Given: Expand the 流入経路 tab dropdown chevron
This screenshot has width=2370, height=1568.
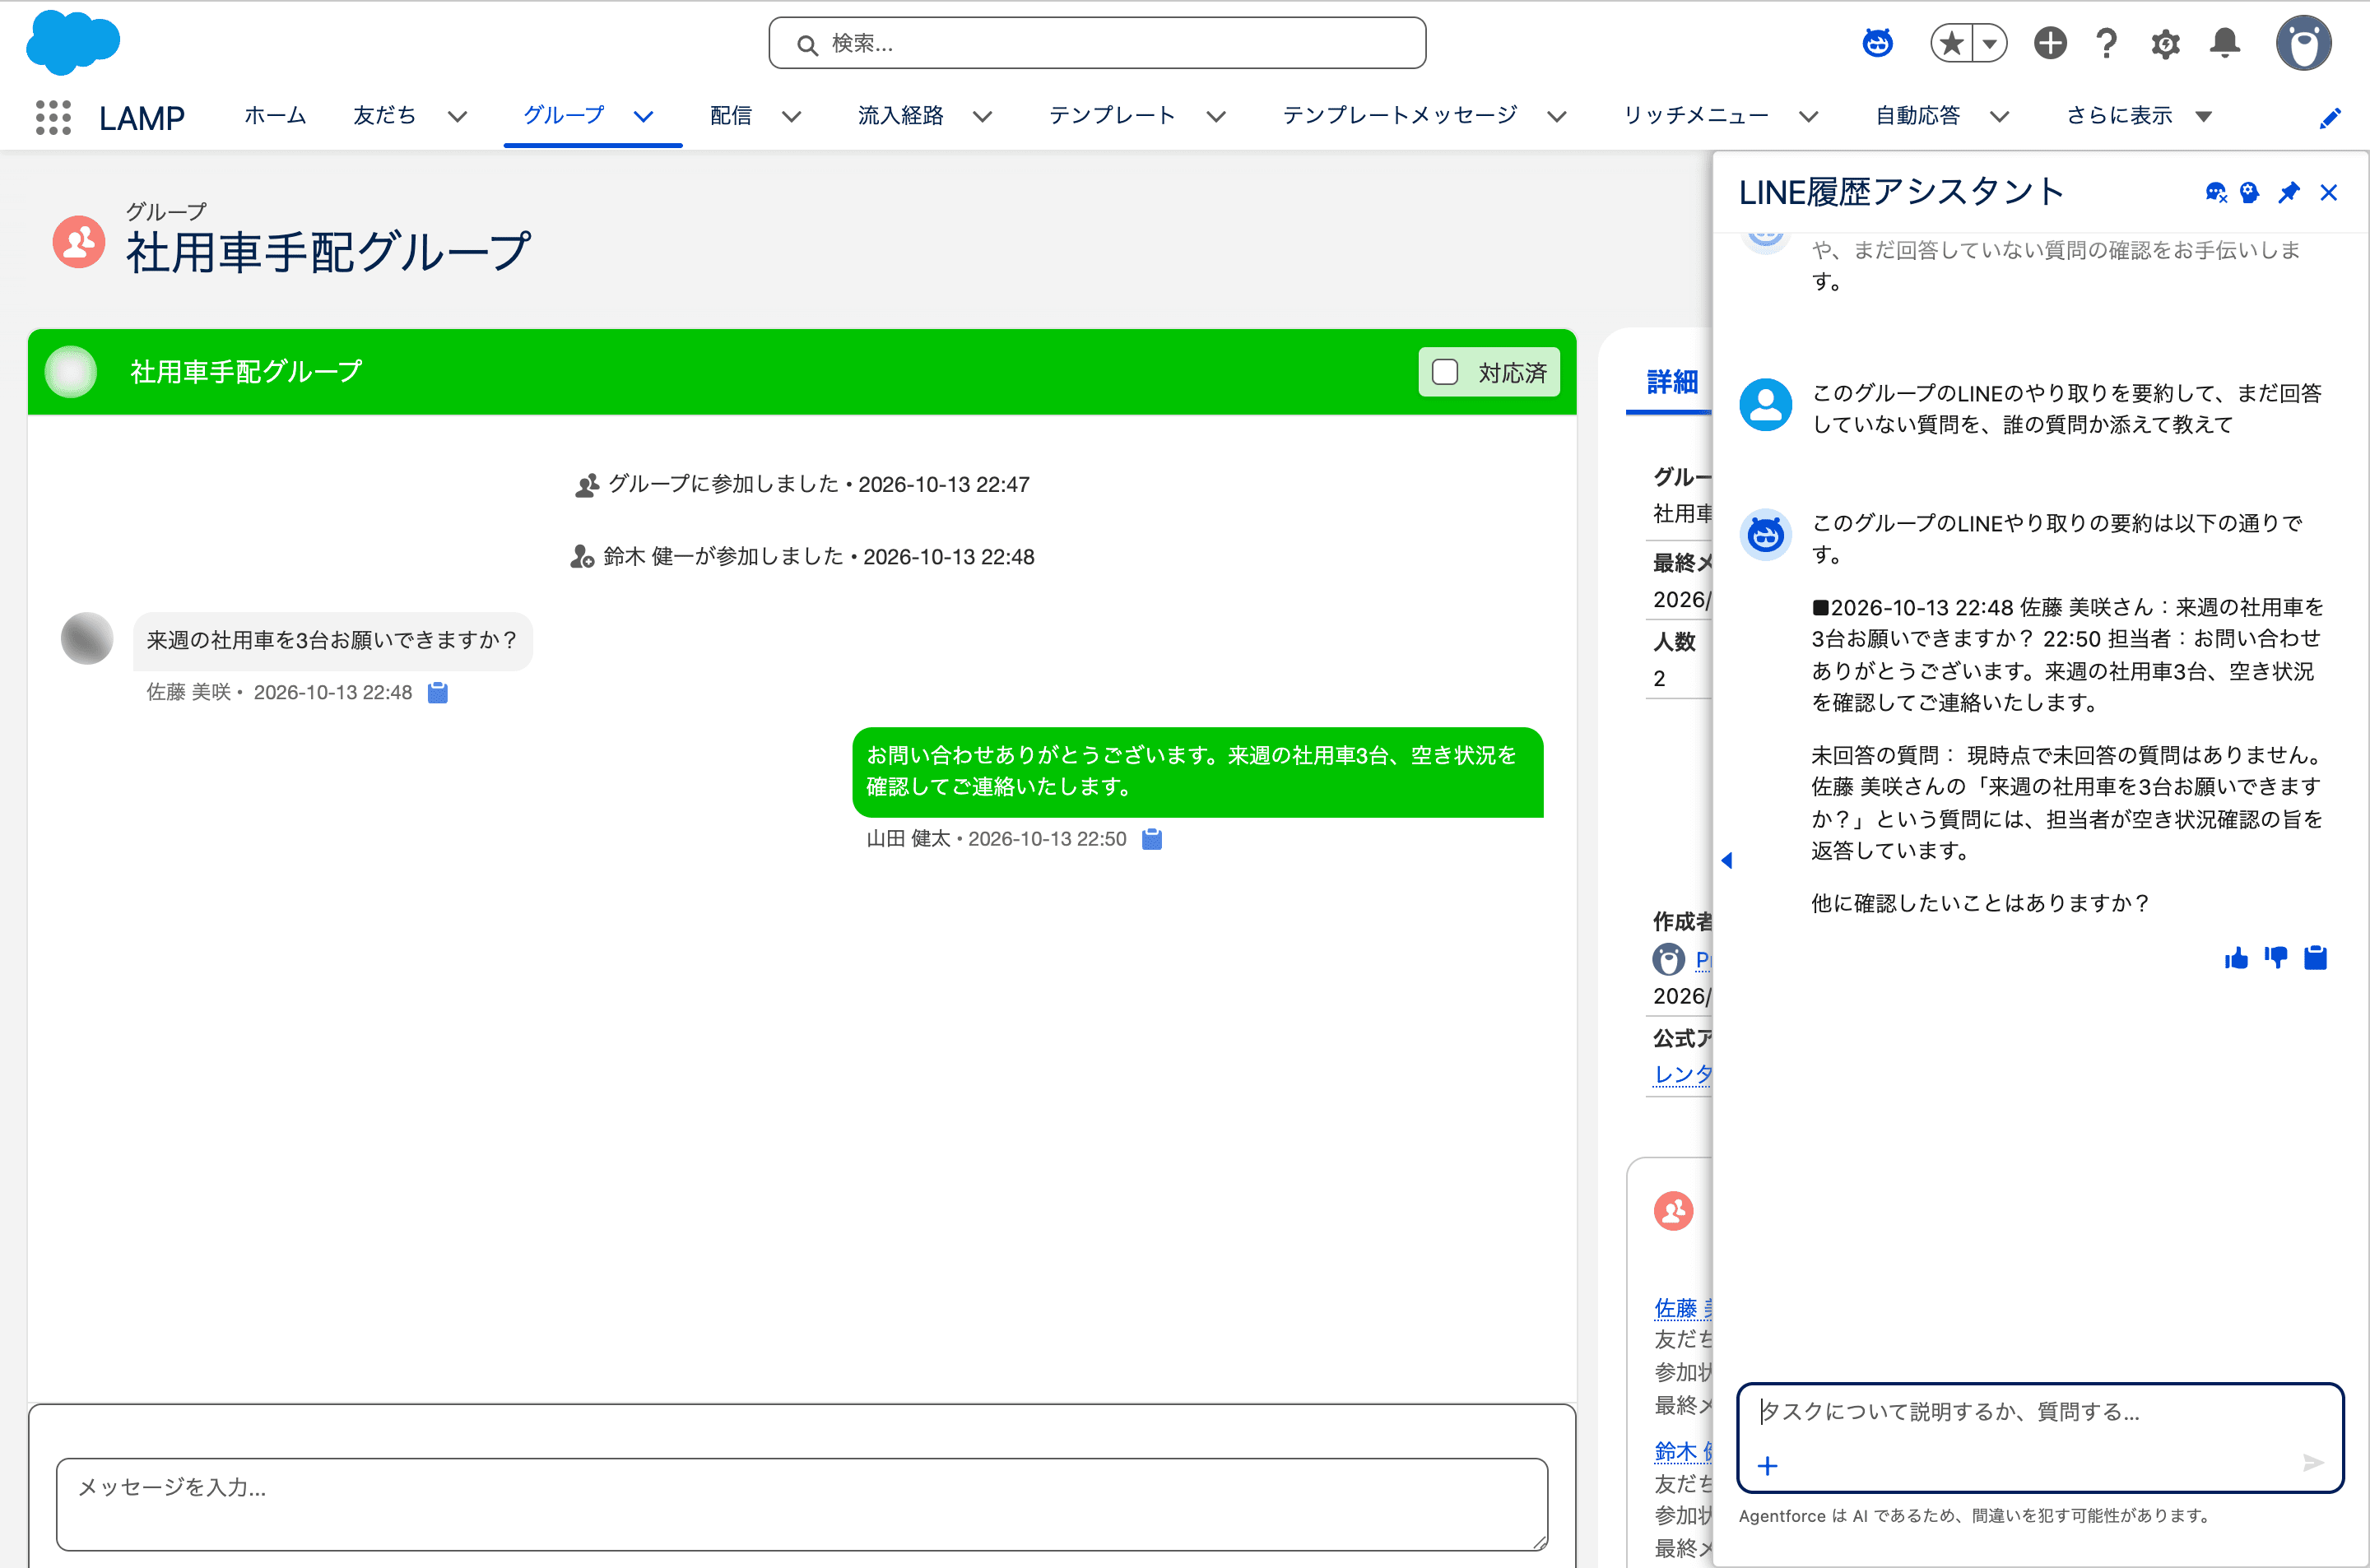Looking at the screenshot, I should 982,116.
